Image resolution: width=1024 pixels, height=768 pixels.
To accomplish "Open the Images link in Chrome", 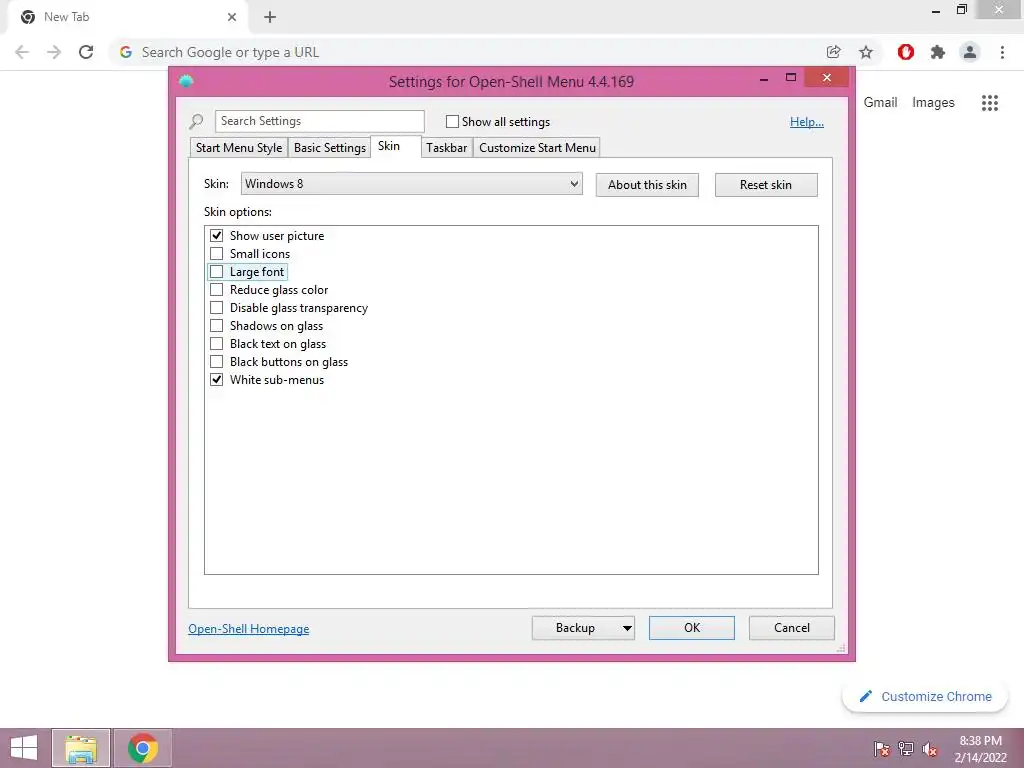I will [x=933, y=103].
